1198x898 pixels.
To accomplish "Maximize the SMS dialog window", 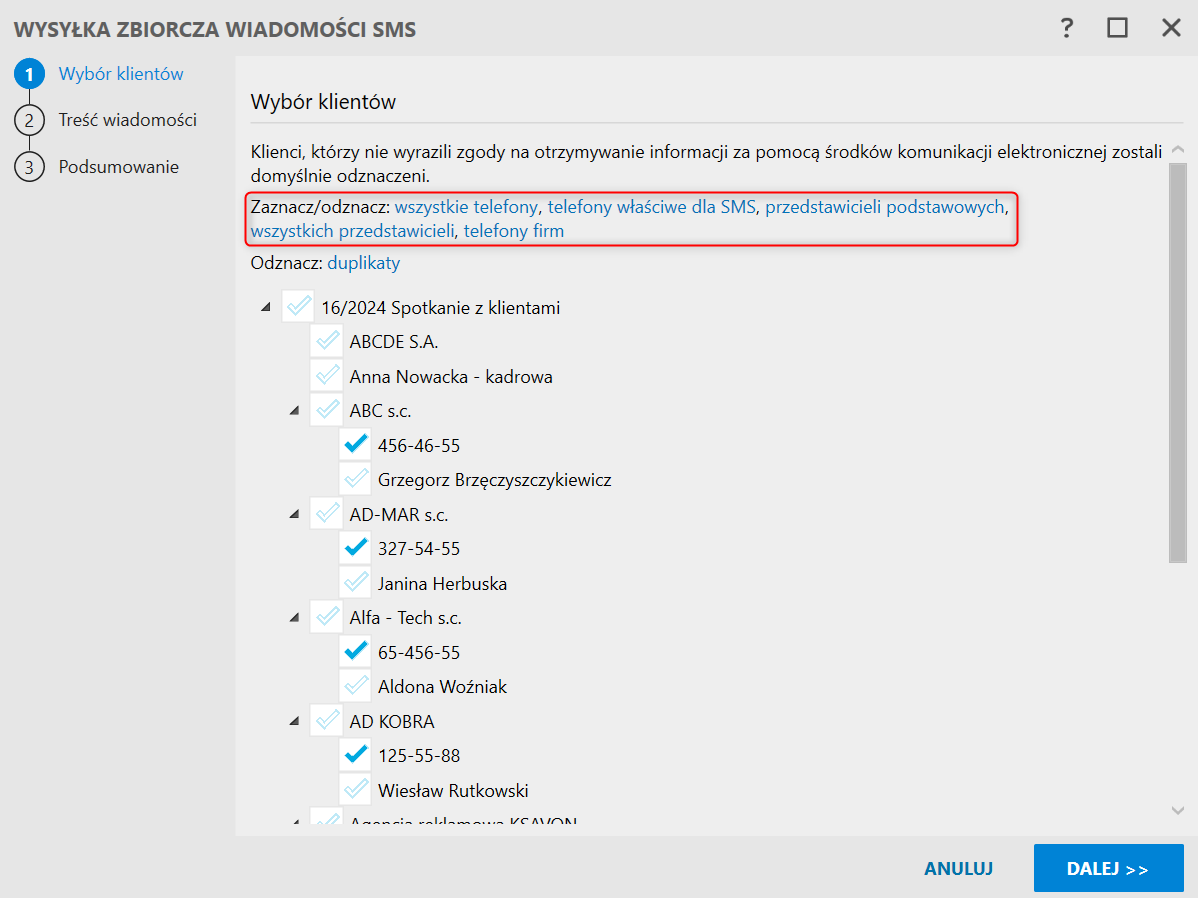I will point(1117,28).
